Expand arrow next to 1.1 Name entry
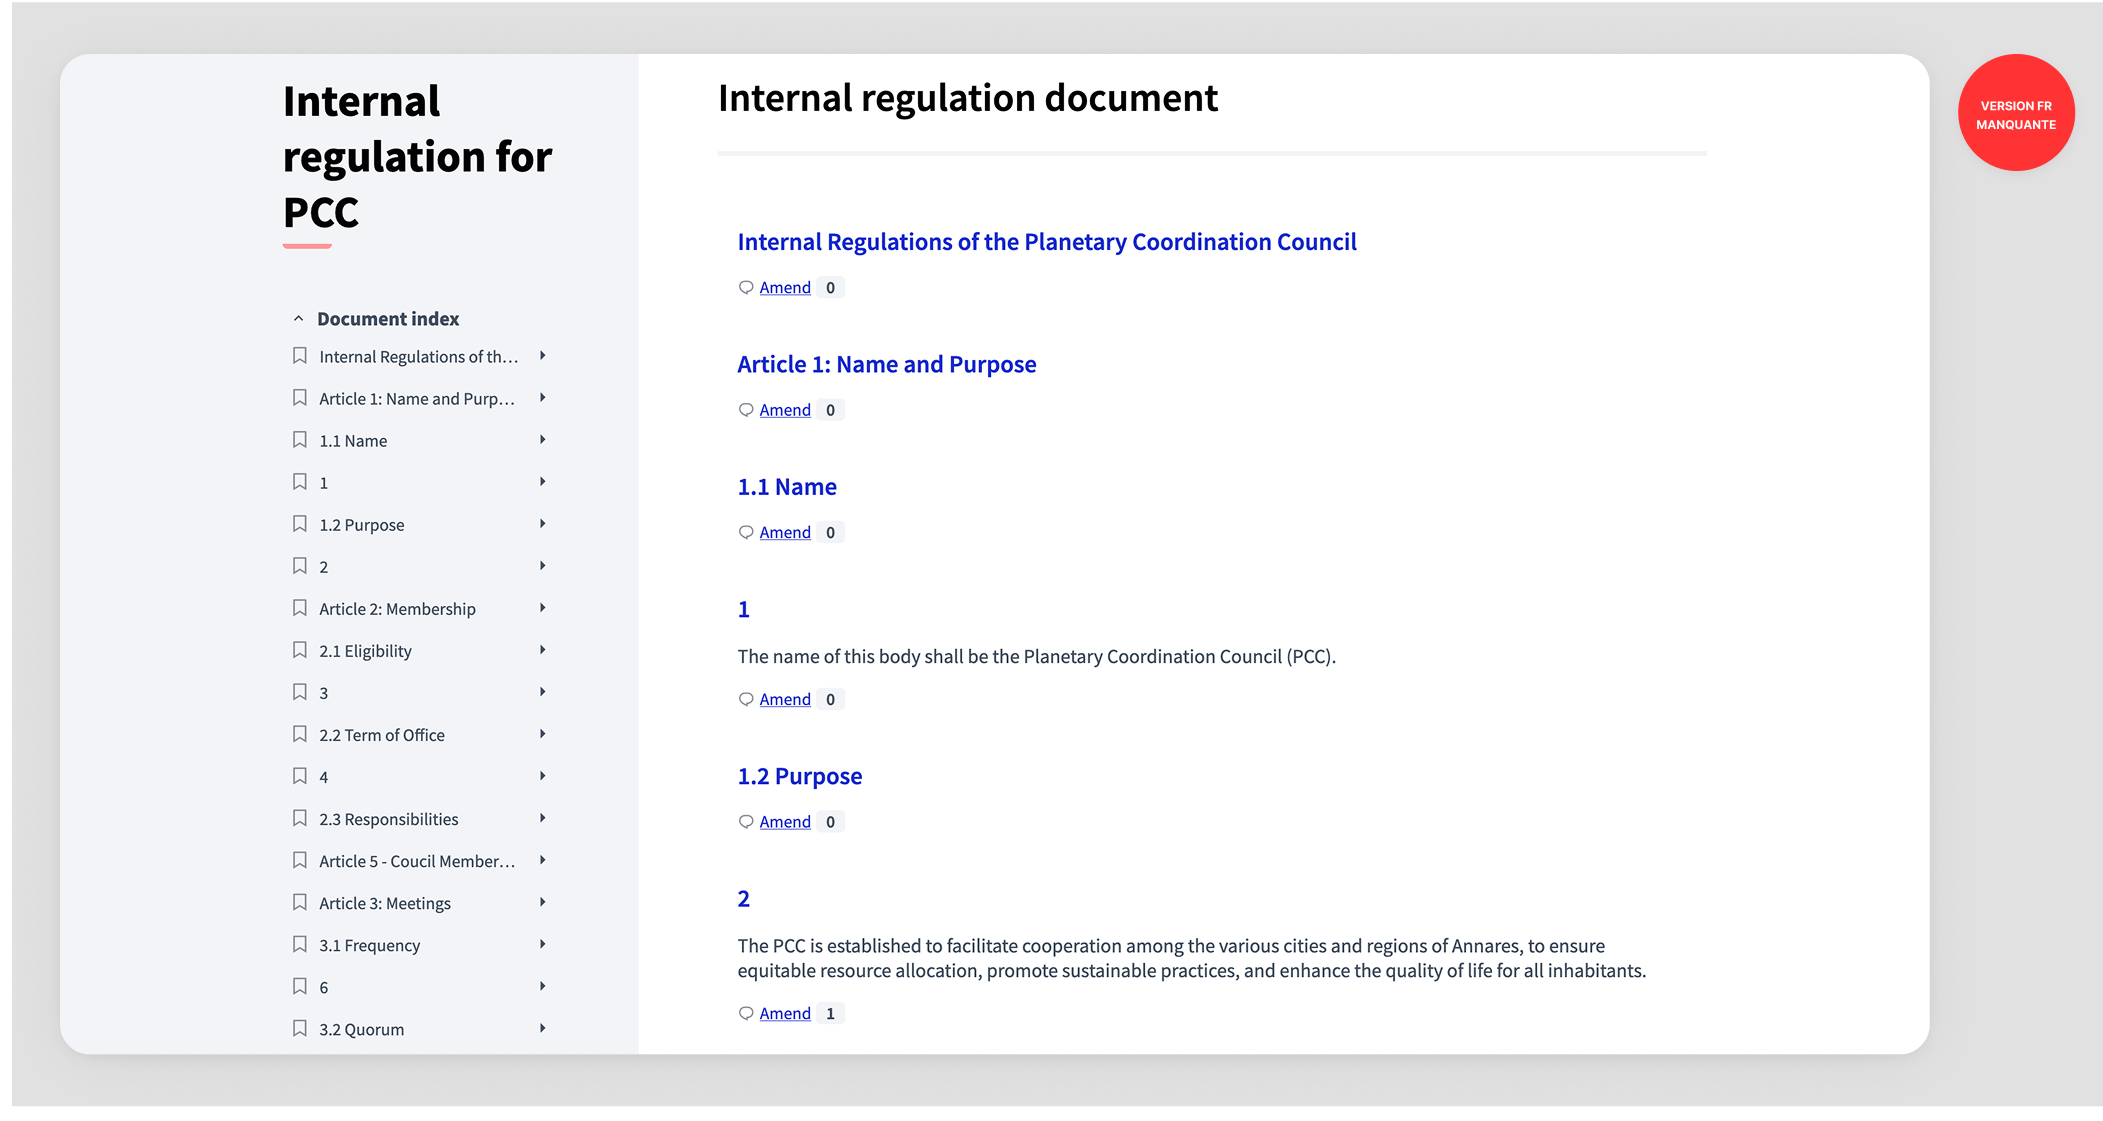Viewport: 2103px width, 1121px height. pos(543,440)
